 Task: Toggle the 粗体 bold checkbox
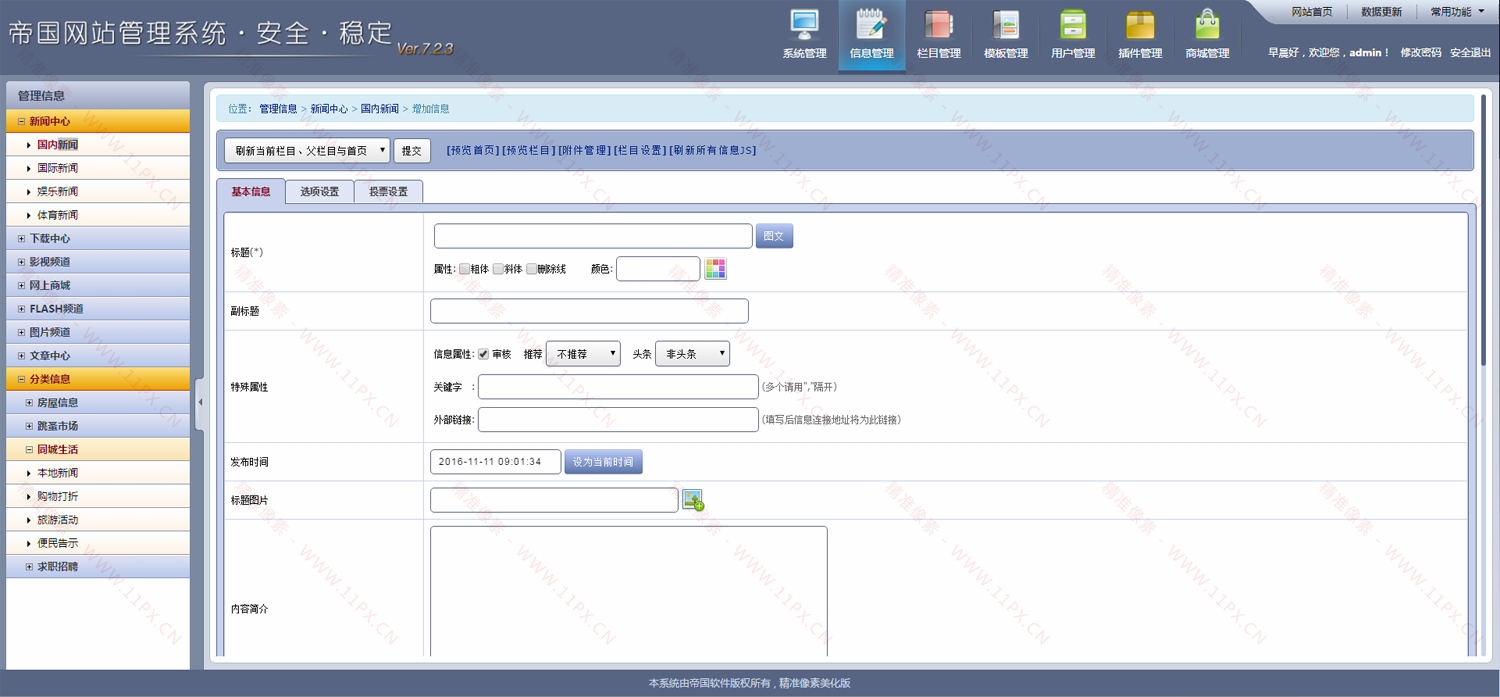(464, 269)
